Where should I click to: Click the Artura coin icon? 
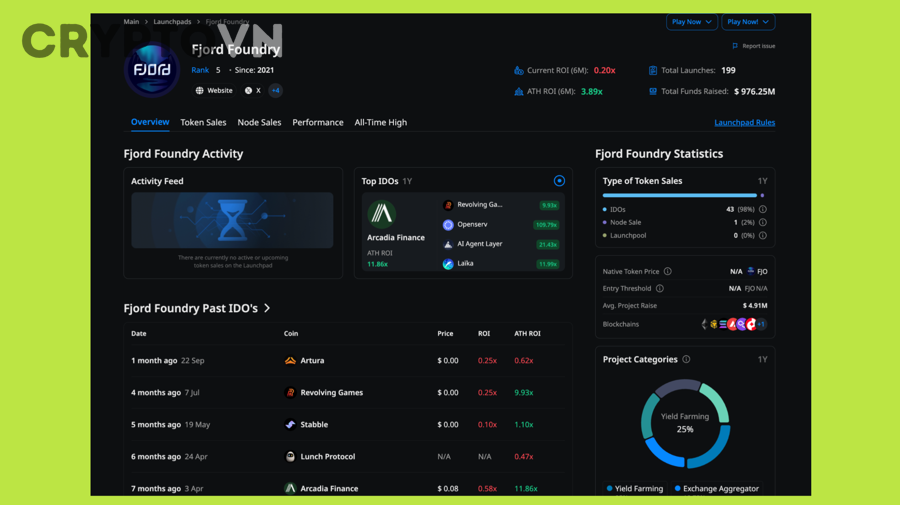point(290,360)
